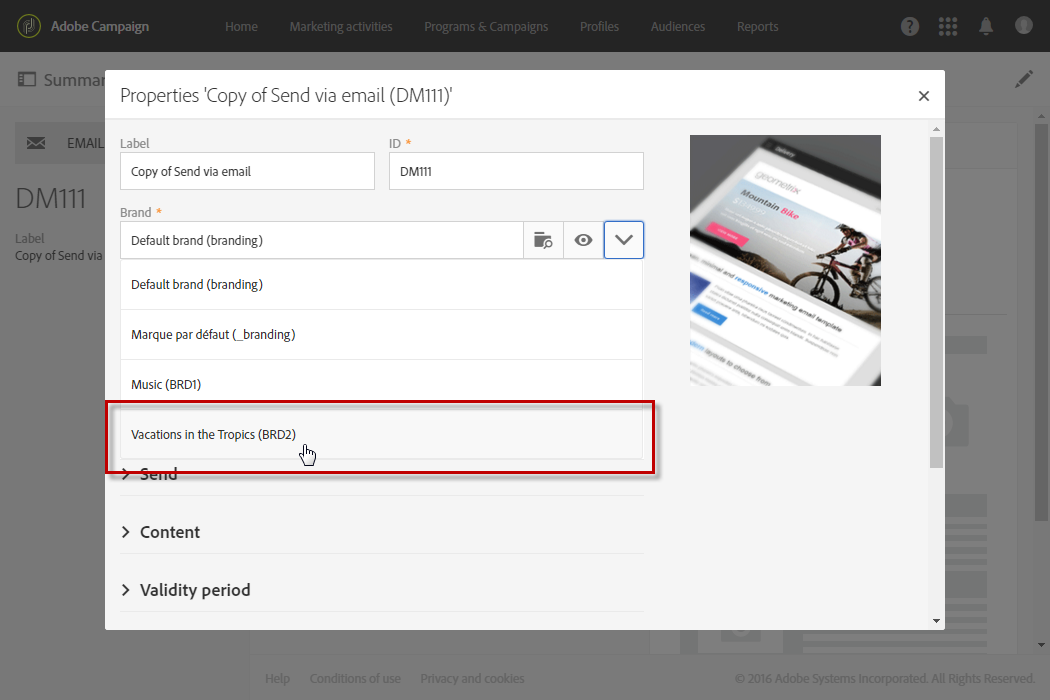The height and width of the screenshot is (700, 1050).
Task: Go to Home menu
Action: point(241,27)
